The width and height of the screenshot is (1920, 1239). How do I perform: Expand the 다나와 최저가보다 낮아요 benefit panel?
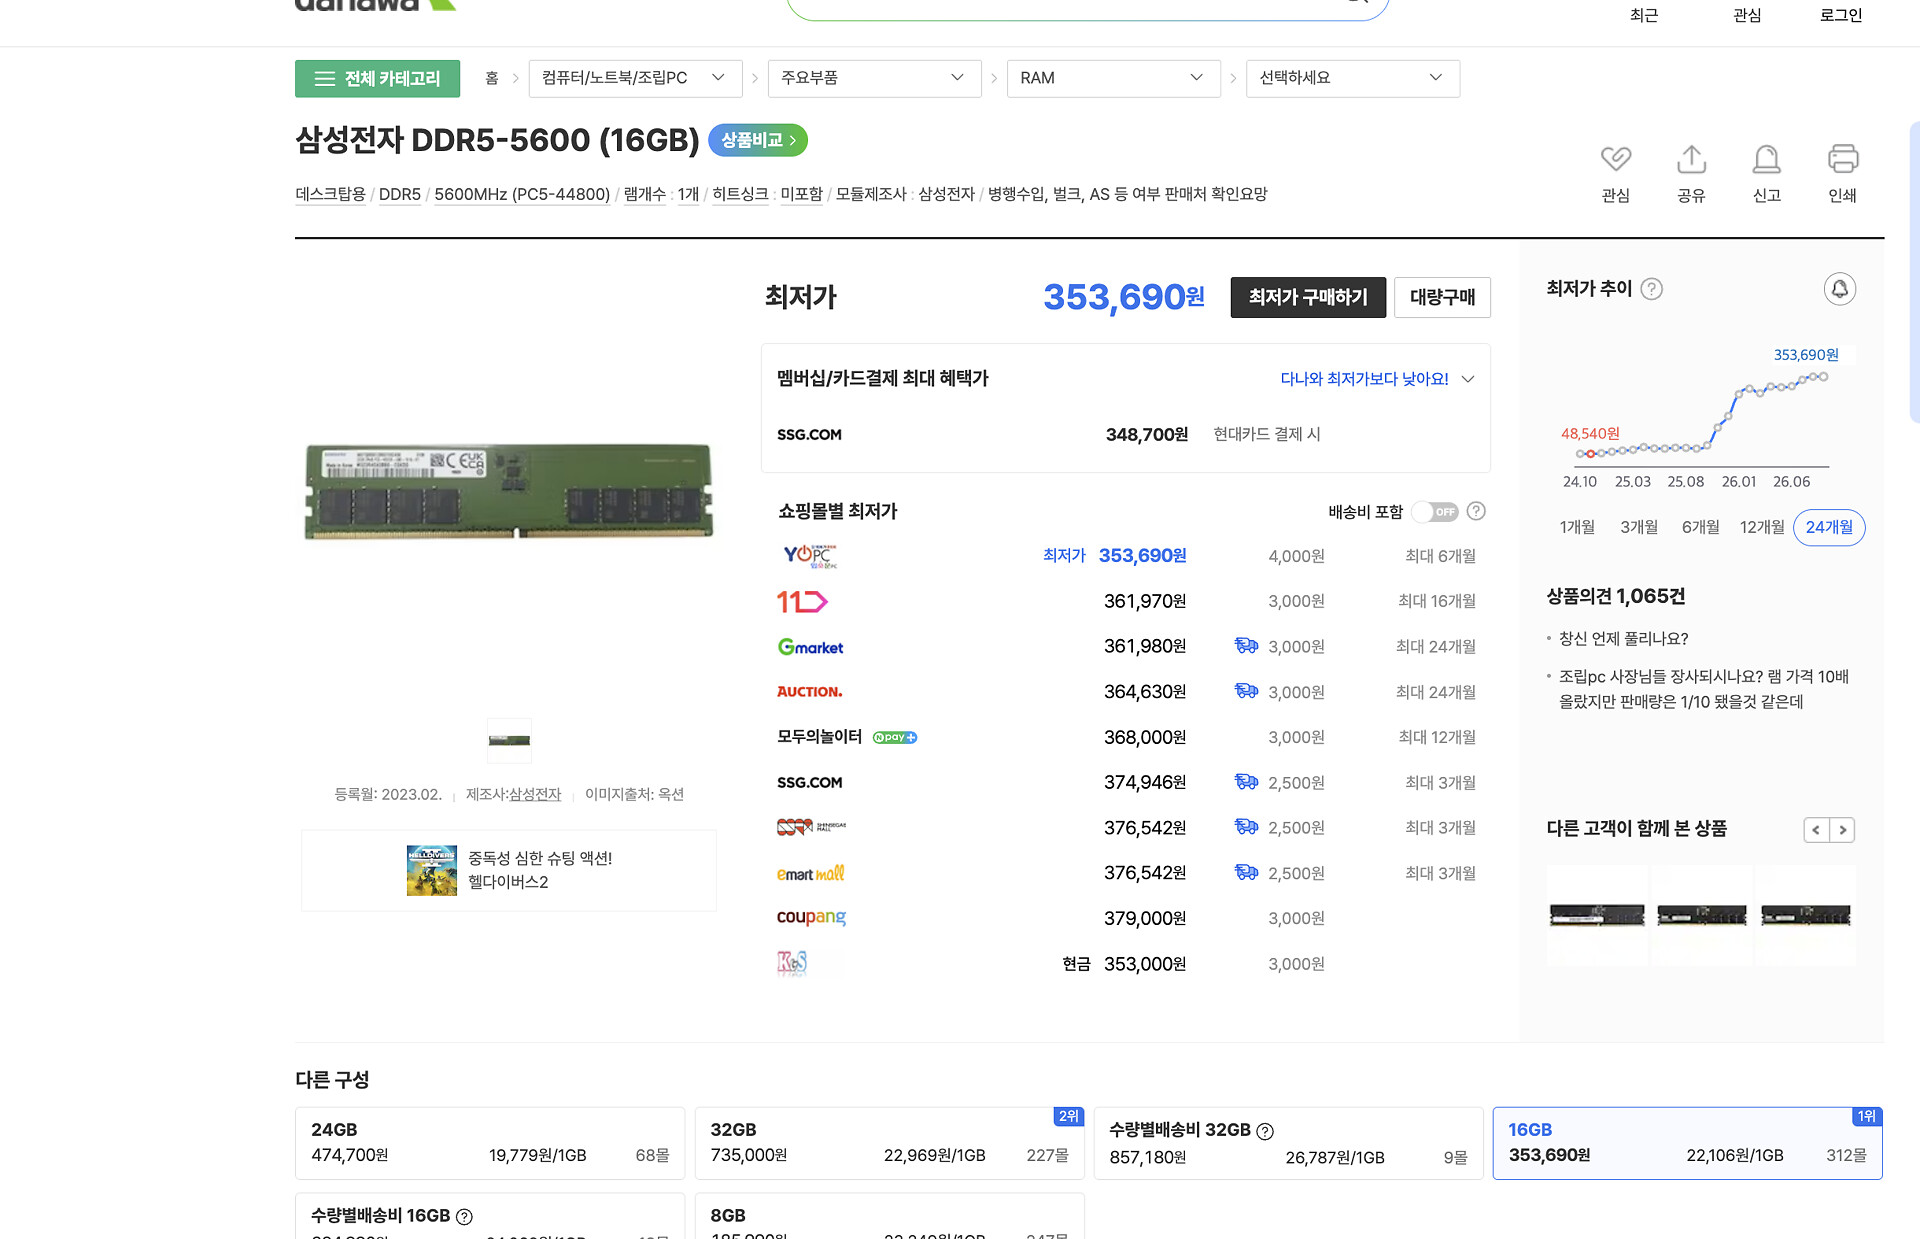click(x=1377, y=379)
